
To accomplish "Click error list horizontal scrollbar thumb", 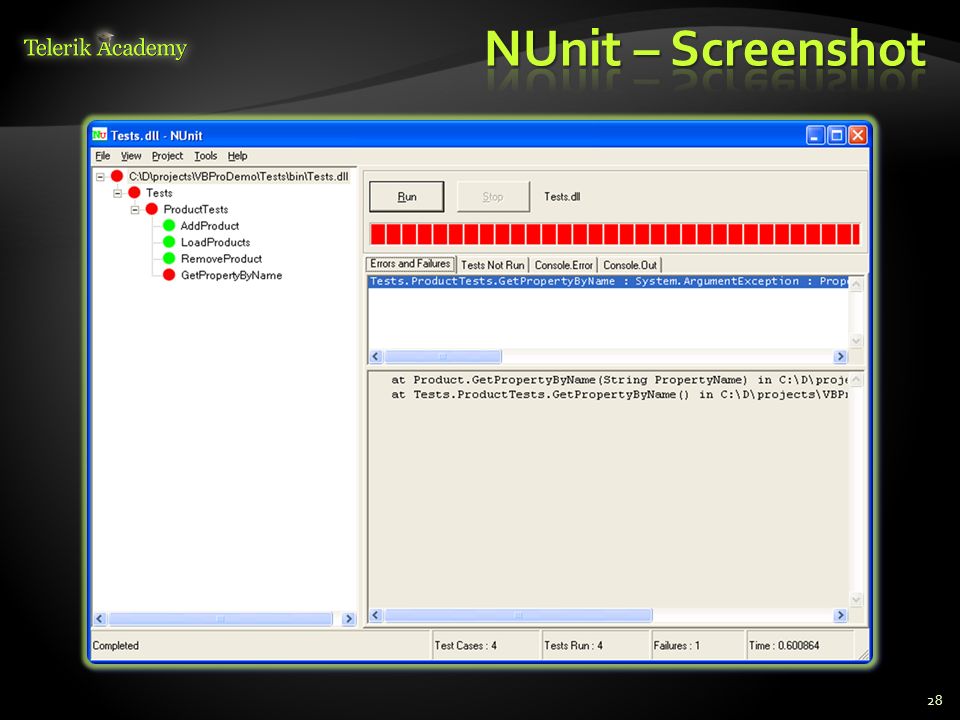I will point(443,356).
